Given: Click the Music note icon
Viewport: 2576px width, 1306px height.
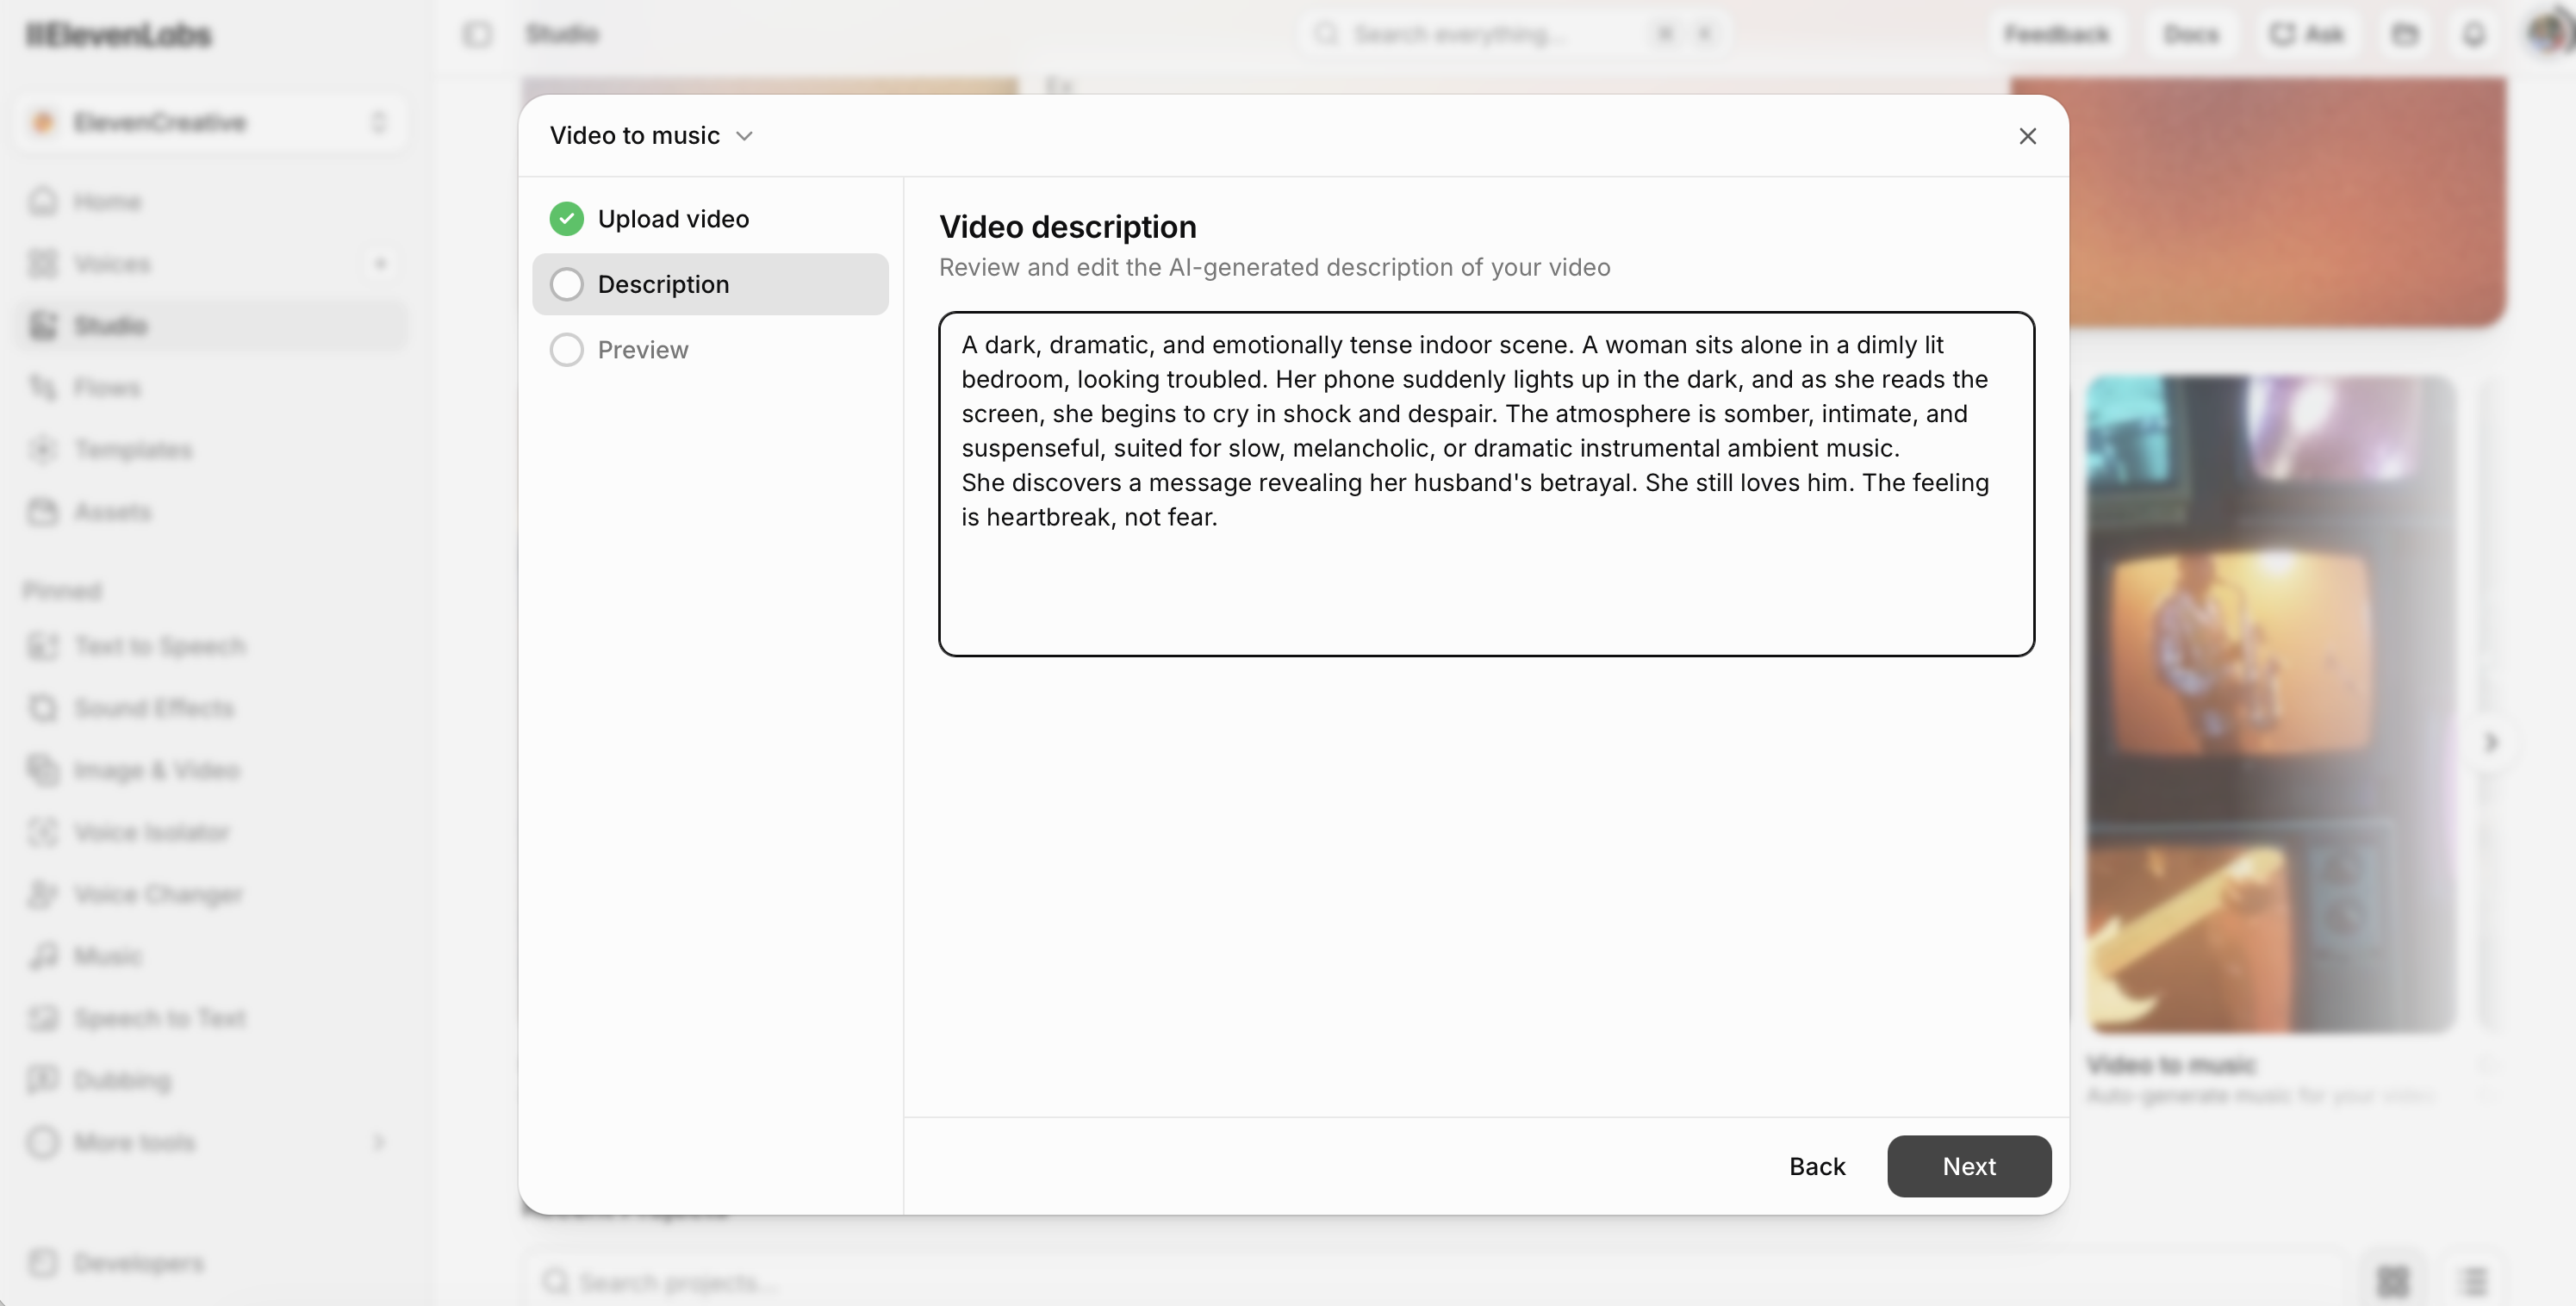Looking at the screenshot, I should 43,956.
